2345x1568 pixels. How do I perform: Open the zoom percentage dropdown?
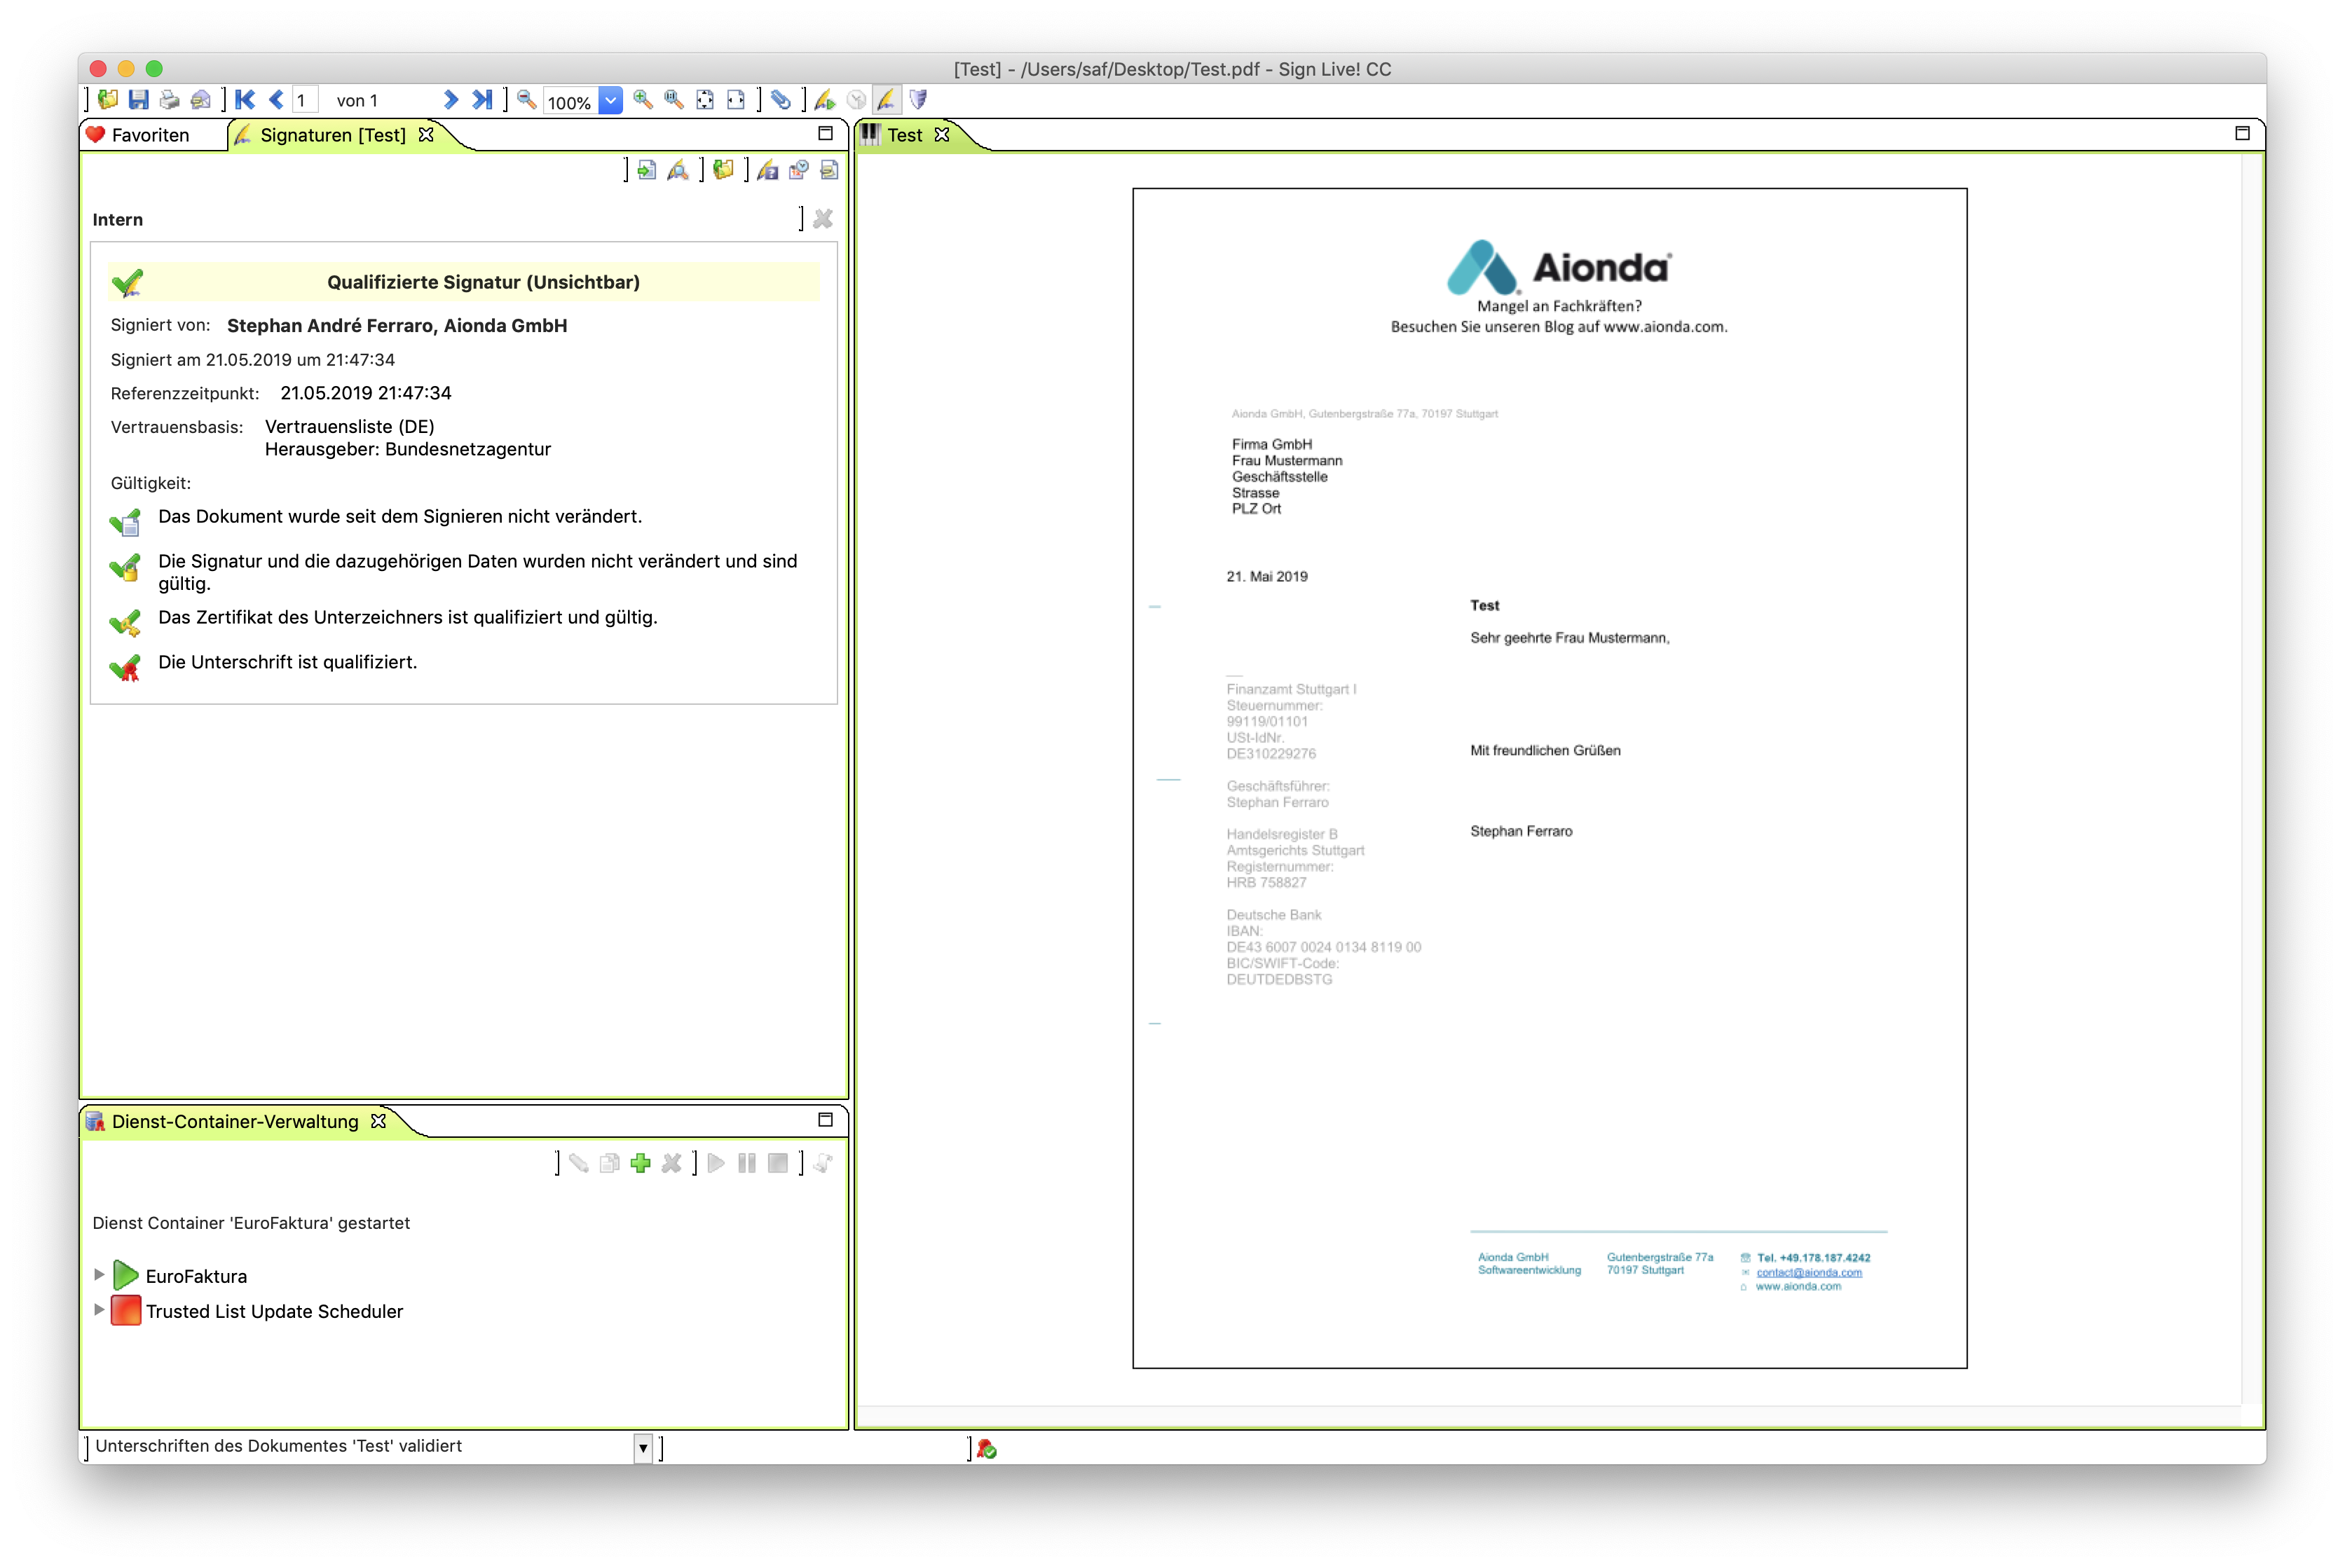coord(610,101)
